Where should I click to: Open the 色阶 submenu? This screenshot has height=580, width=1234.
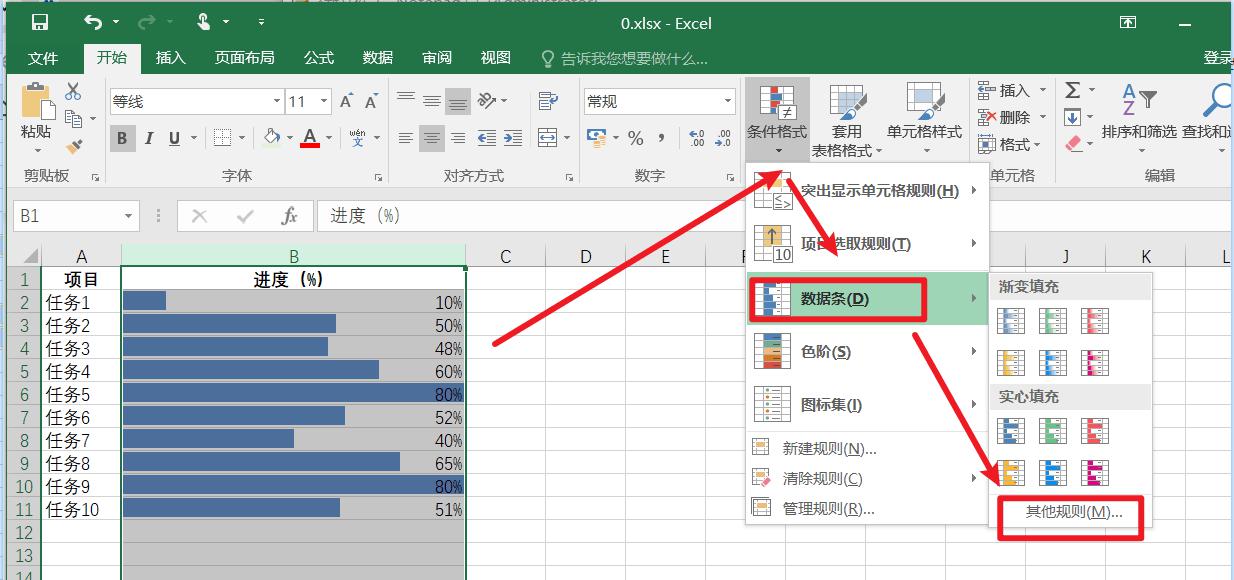(x=867, y=351)
